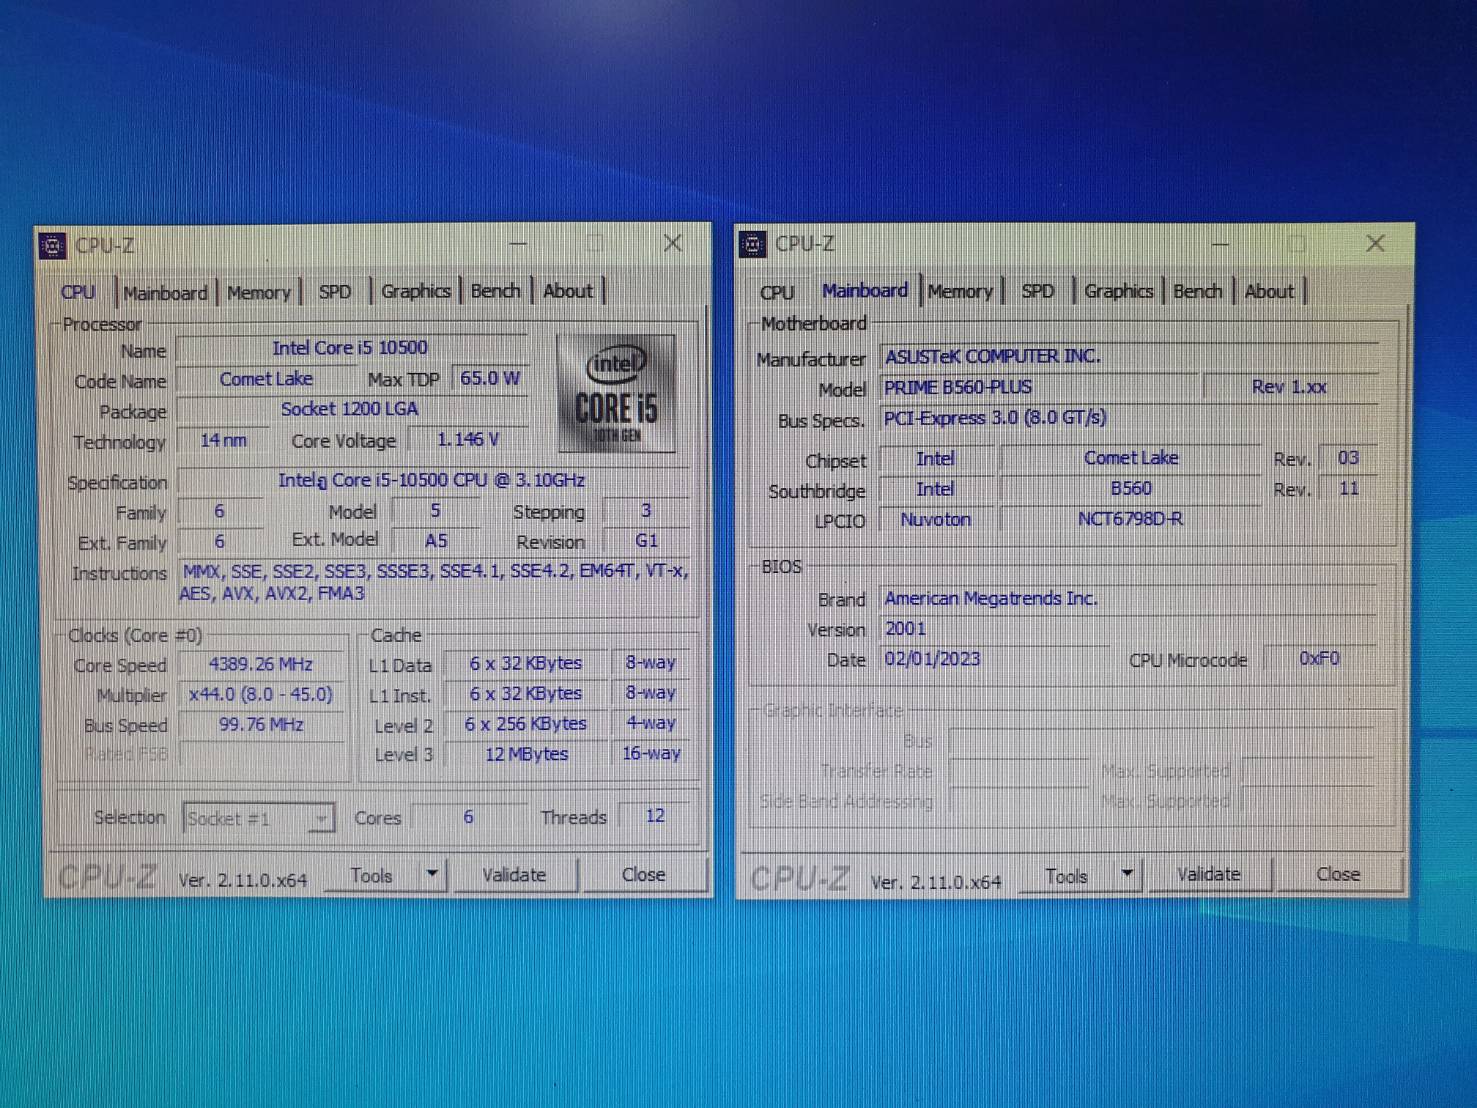Switch to CPU tab in right window
Viewport: 1477px width, 1108px height.
777,292
